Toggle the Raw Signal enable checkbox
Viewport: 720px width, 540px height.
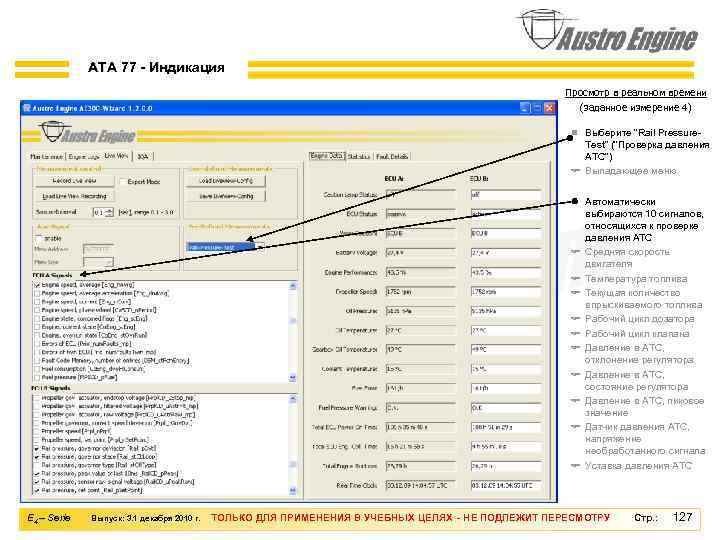point(39,239)
